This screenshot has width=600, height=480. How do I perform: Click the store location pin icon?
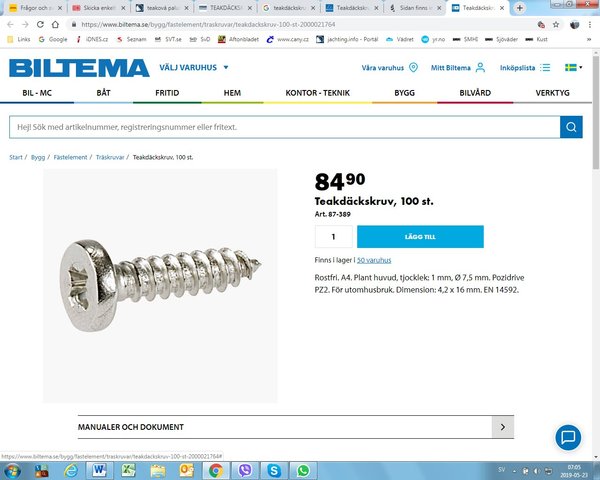point(413,68)
